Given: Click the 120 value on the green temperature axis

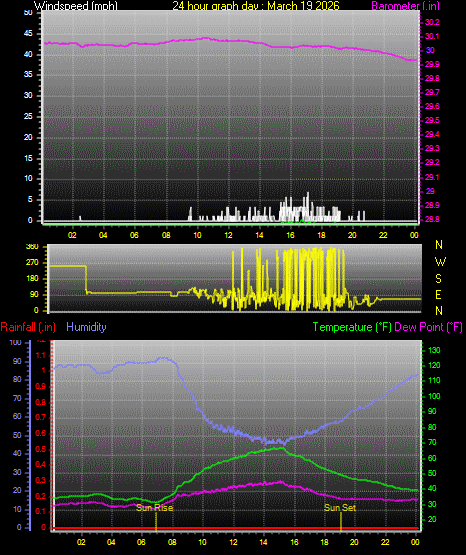Looking at the screenshot, I should coord(435,366).
